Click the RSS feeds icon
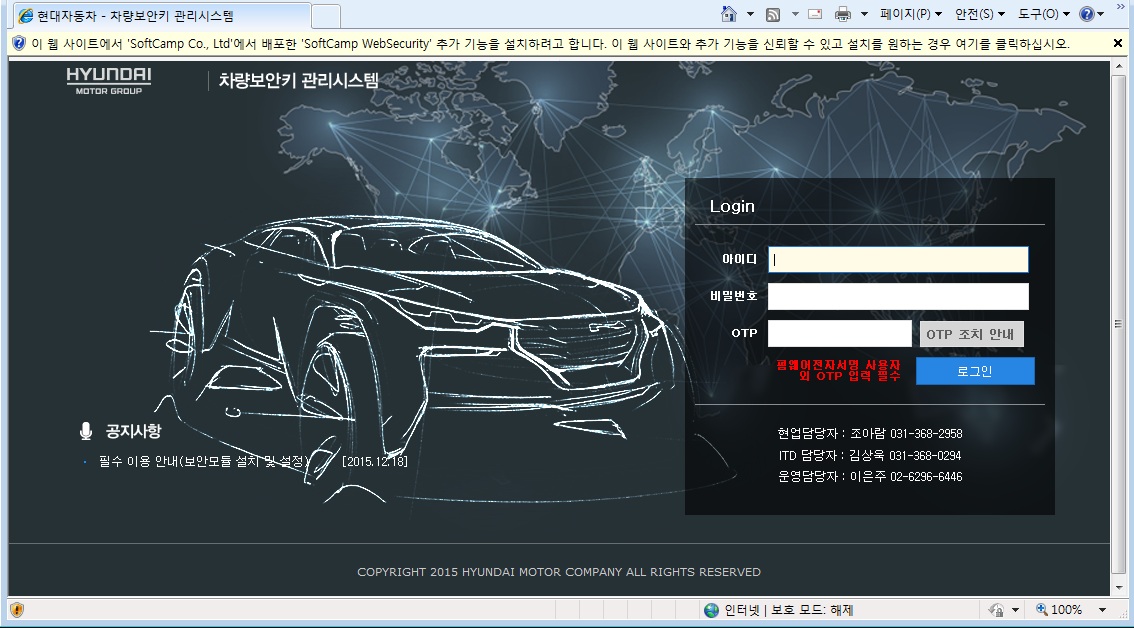Viewport: 1134px width, 628px height. point(772,14)
